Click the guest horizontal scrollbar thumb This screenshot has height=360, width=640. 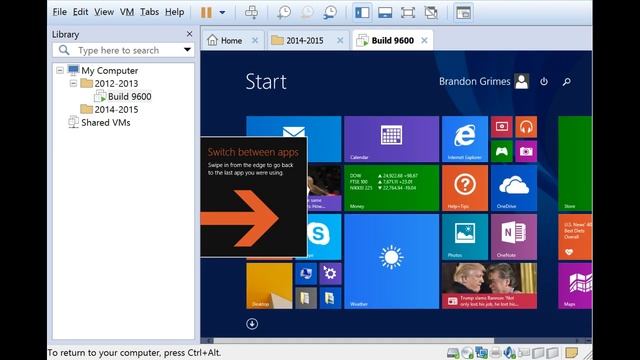coord(353,340)
